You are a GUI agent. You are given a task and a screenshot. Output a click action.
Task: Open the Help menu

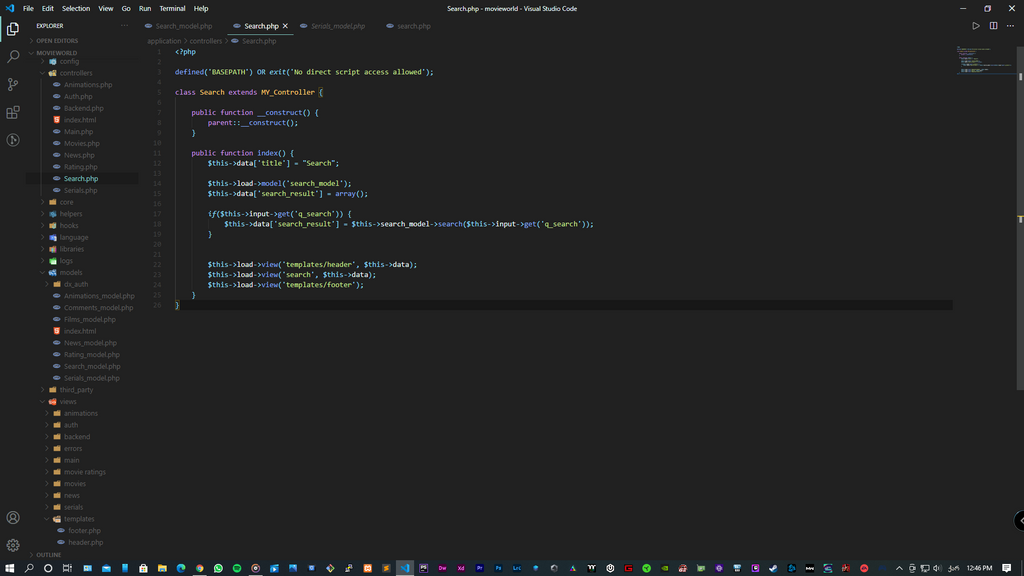[201, 8]
